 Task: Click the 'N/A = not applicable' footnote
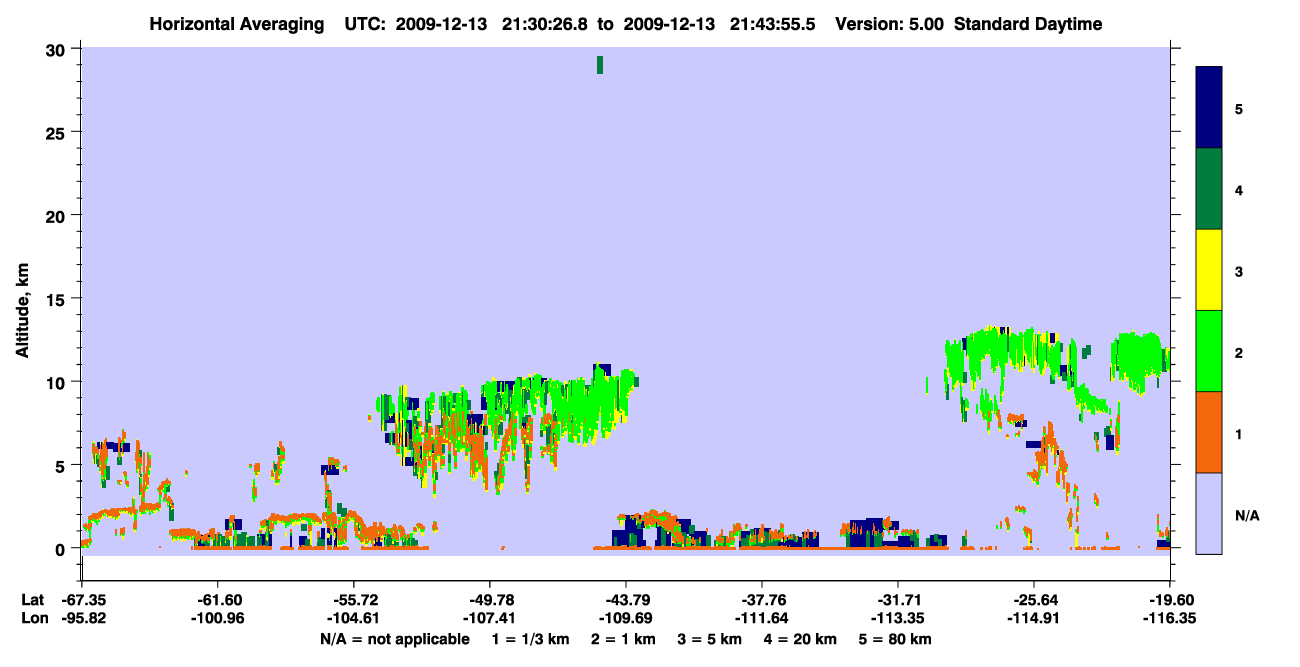[394, 638]
